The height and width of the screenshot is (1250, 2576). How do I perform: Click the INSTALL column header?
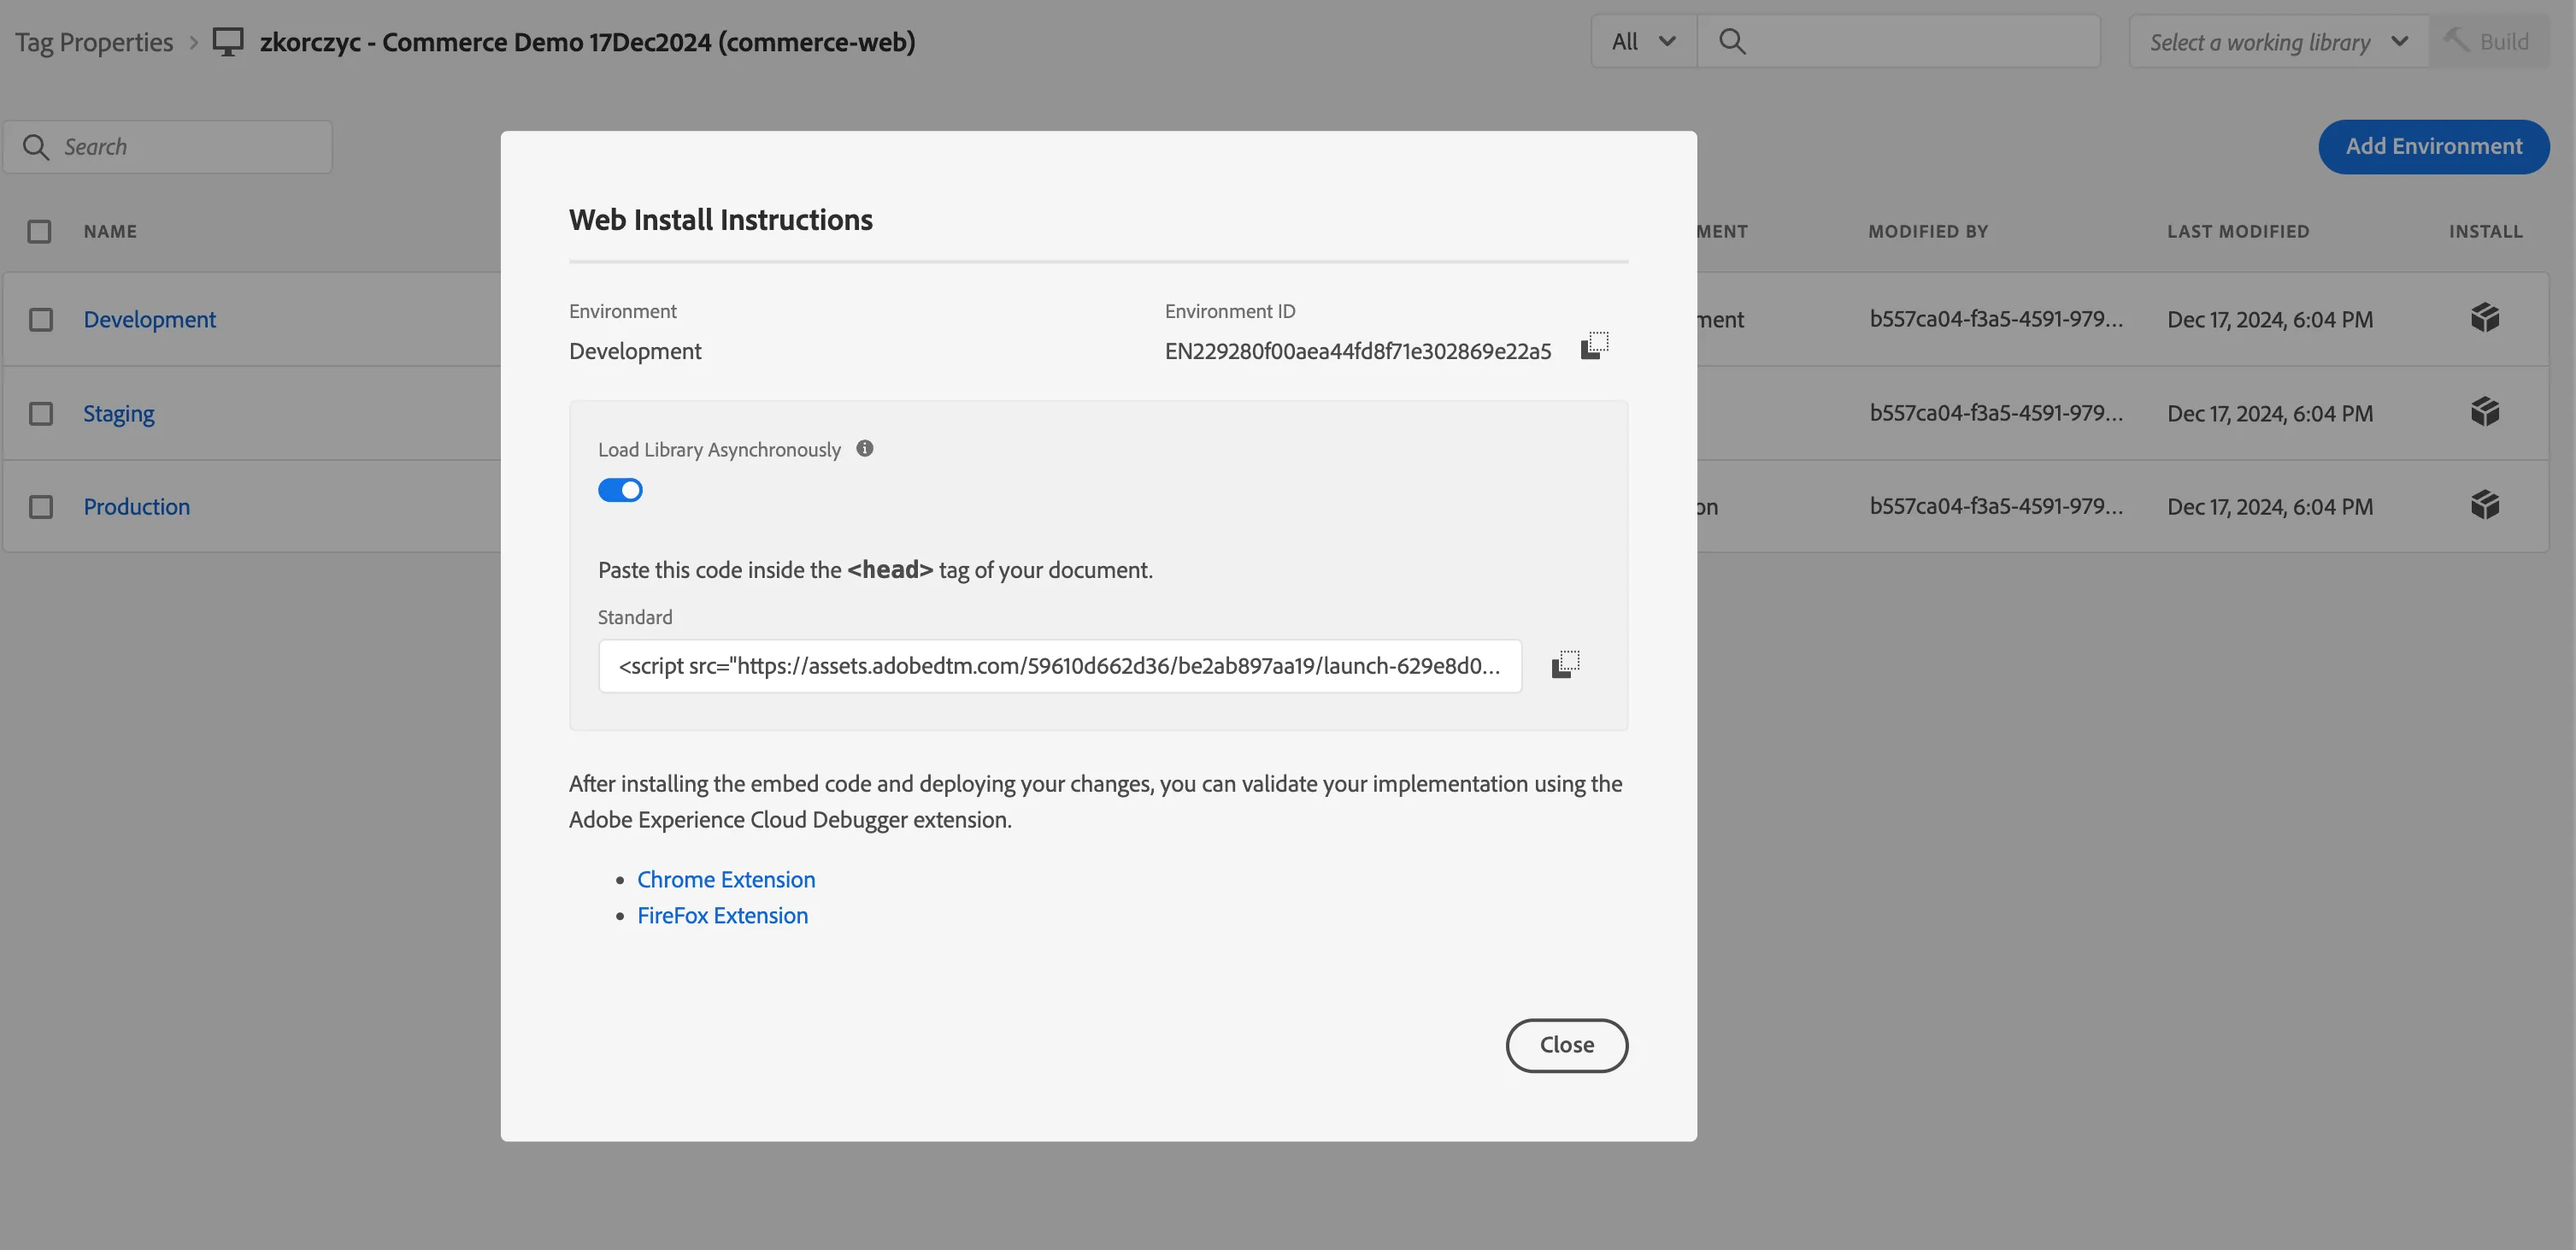tap(2485, 231)
